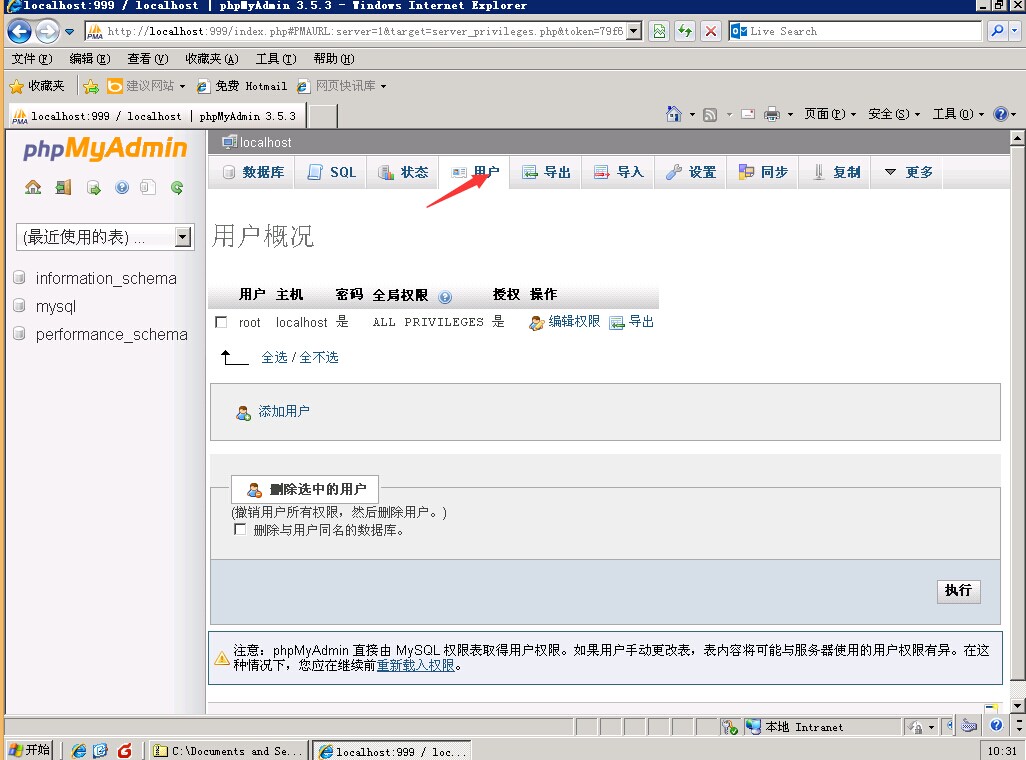Image resolution: width=1026 pixels, height=760 pixels.
Task: Tick the 删除与用户同名的数据库 checkbox
Action: pos(240,530)
